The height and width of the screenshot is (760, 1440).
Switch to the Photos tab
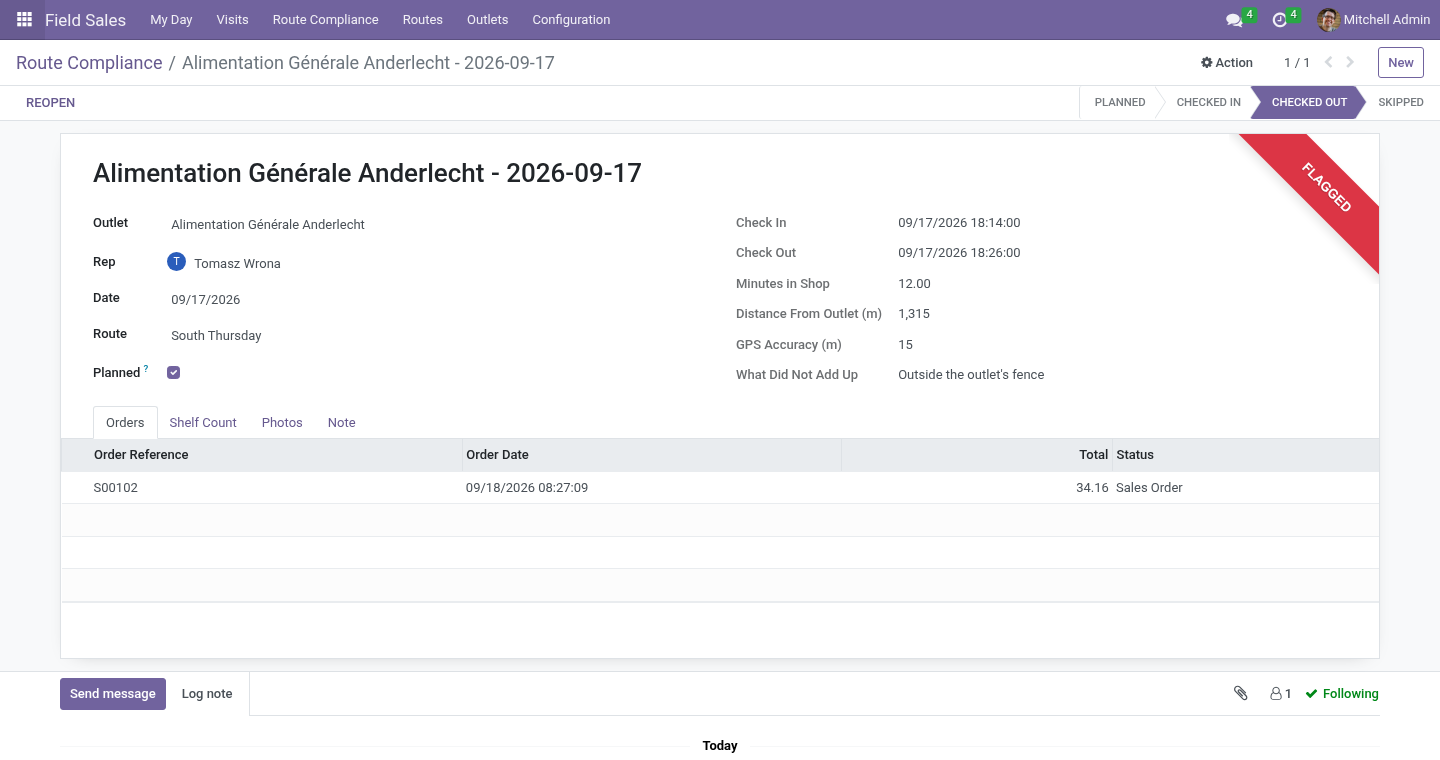(282, 423)
